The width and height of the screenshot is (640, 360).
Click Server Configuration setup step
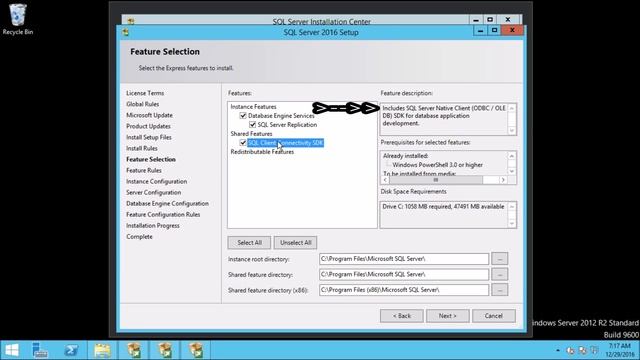click(x=153, y=192)
